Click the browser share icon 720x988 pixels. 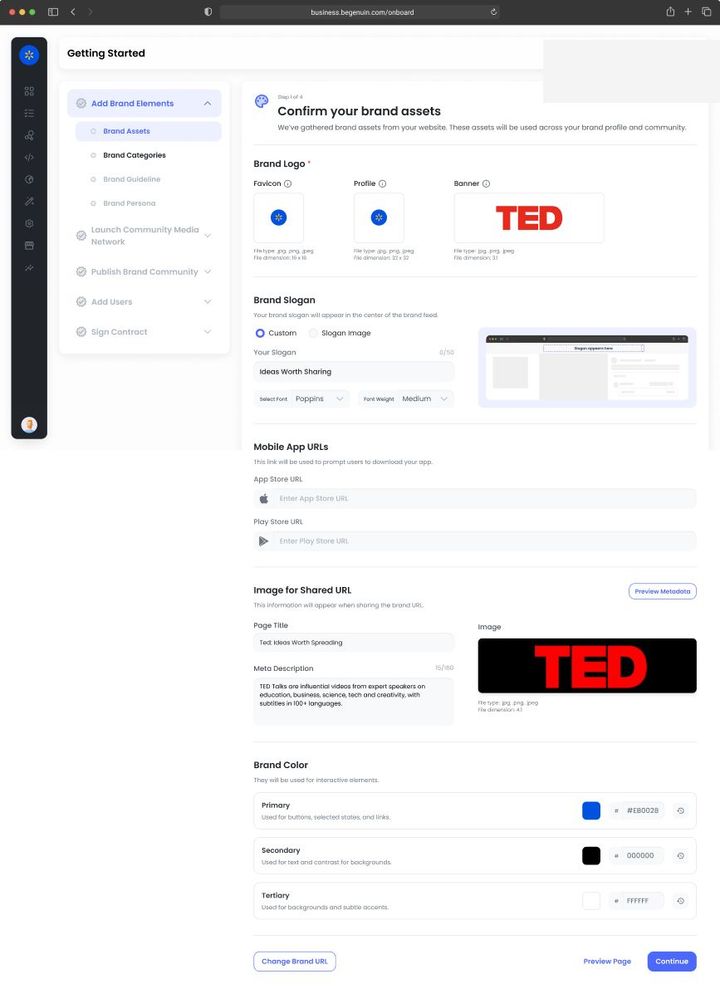click(670, 12)
